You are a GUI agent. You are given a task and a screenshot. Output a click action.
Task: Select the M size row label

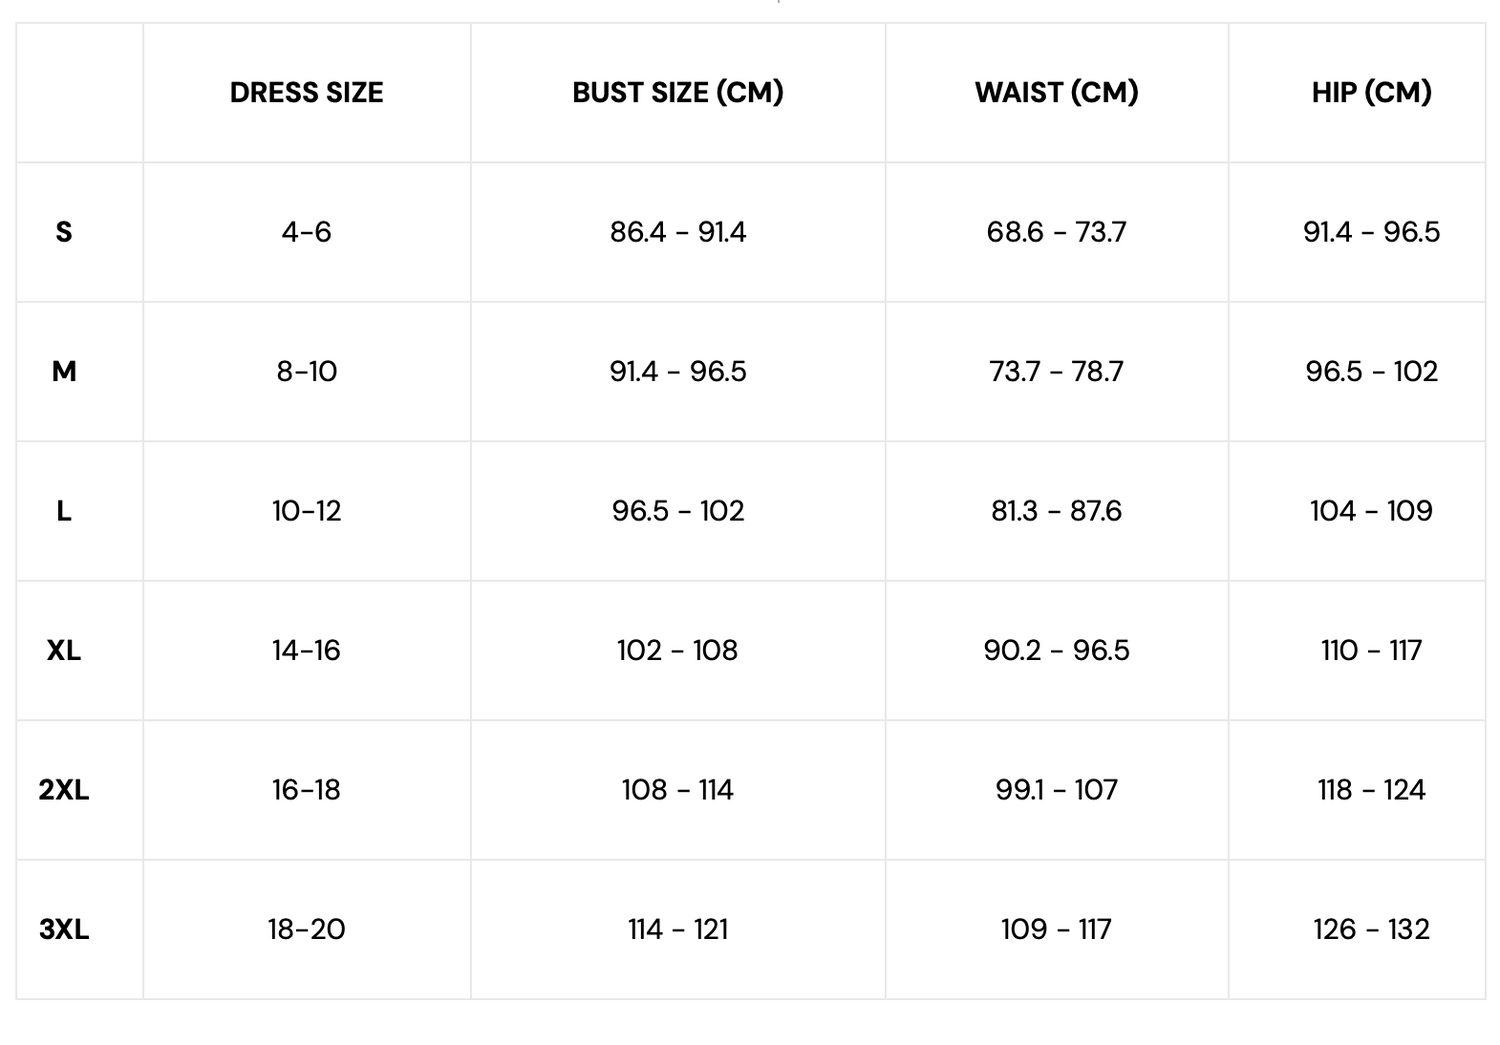point(64,372)
